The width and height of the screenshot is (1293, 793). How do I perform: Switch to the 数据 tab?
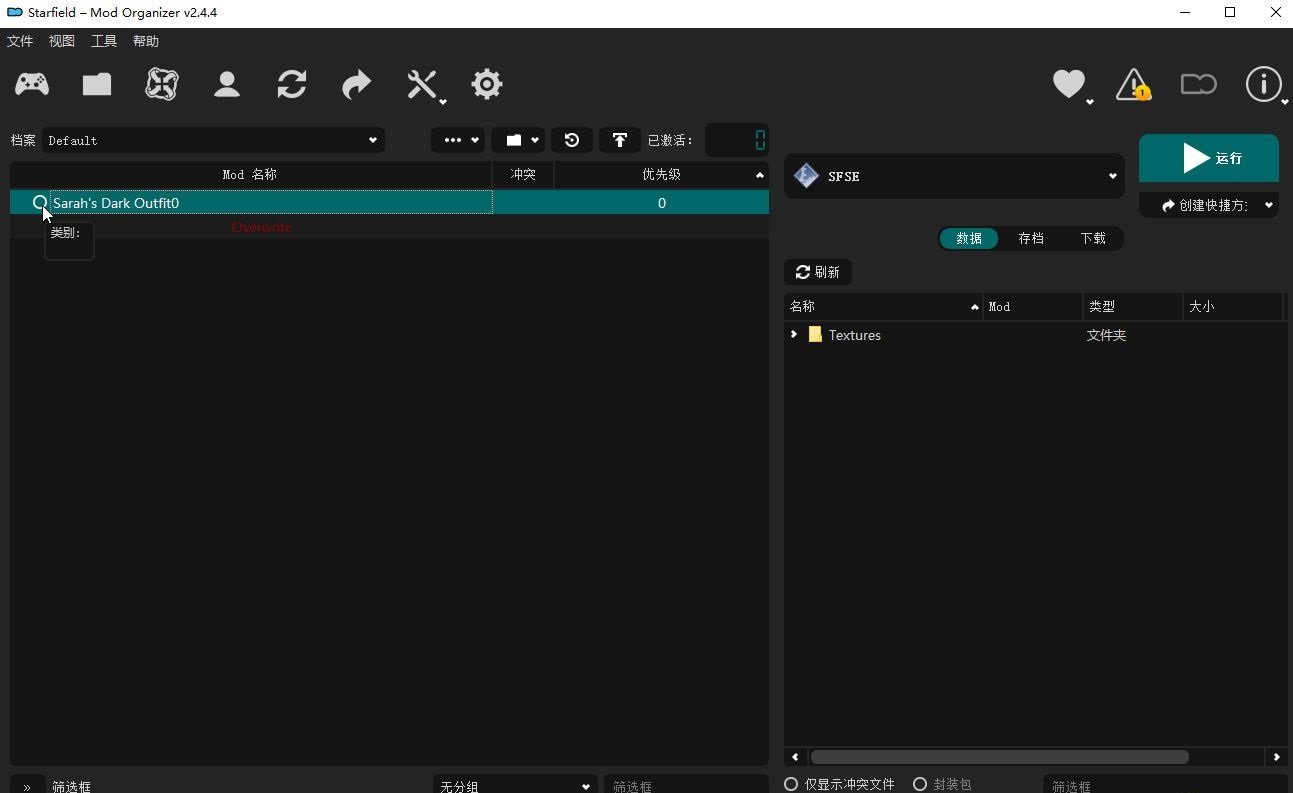coord(969,238)
